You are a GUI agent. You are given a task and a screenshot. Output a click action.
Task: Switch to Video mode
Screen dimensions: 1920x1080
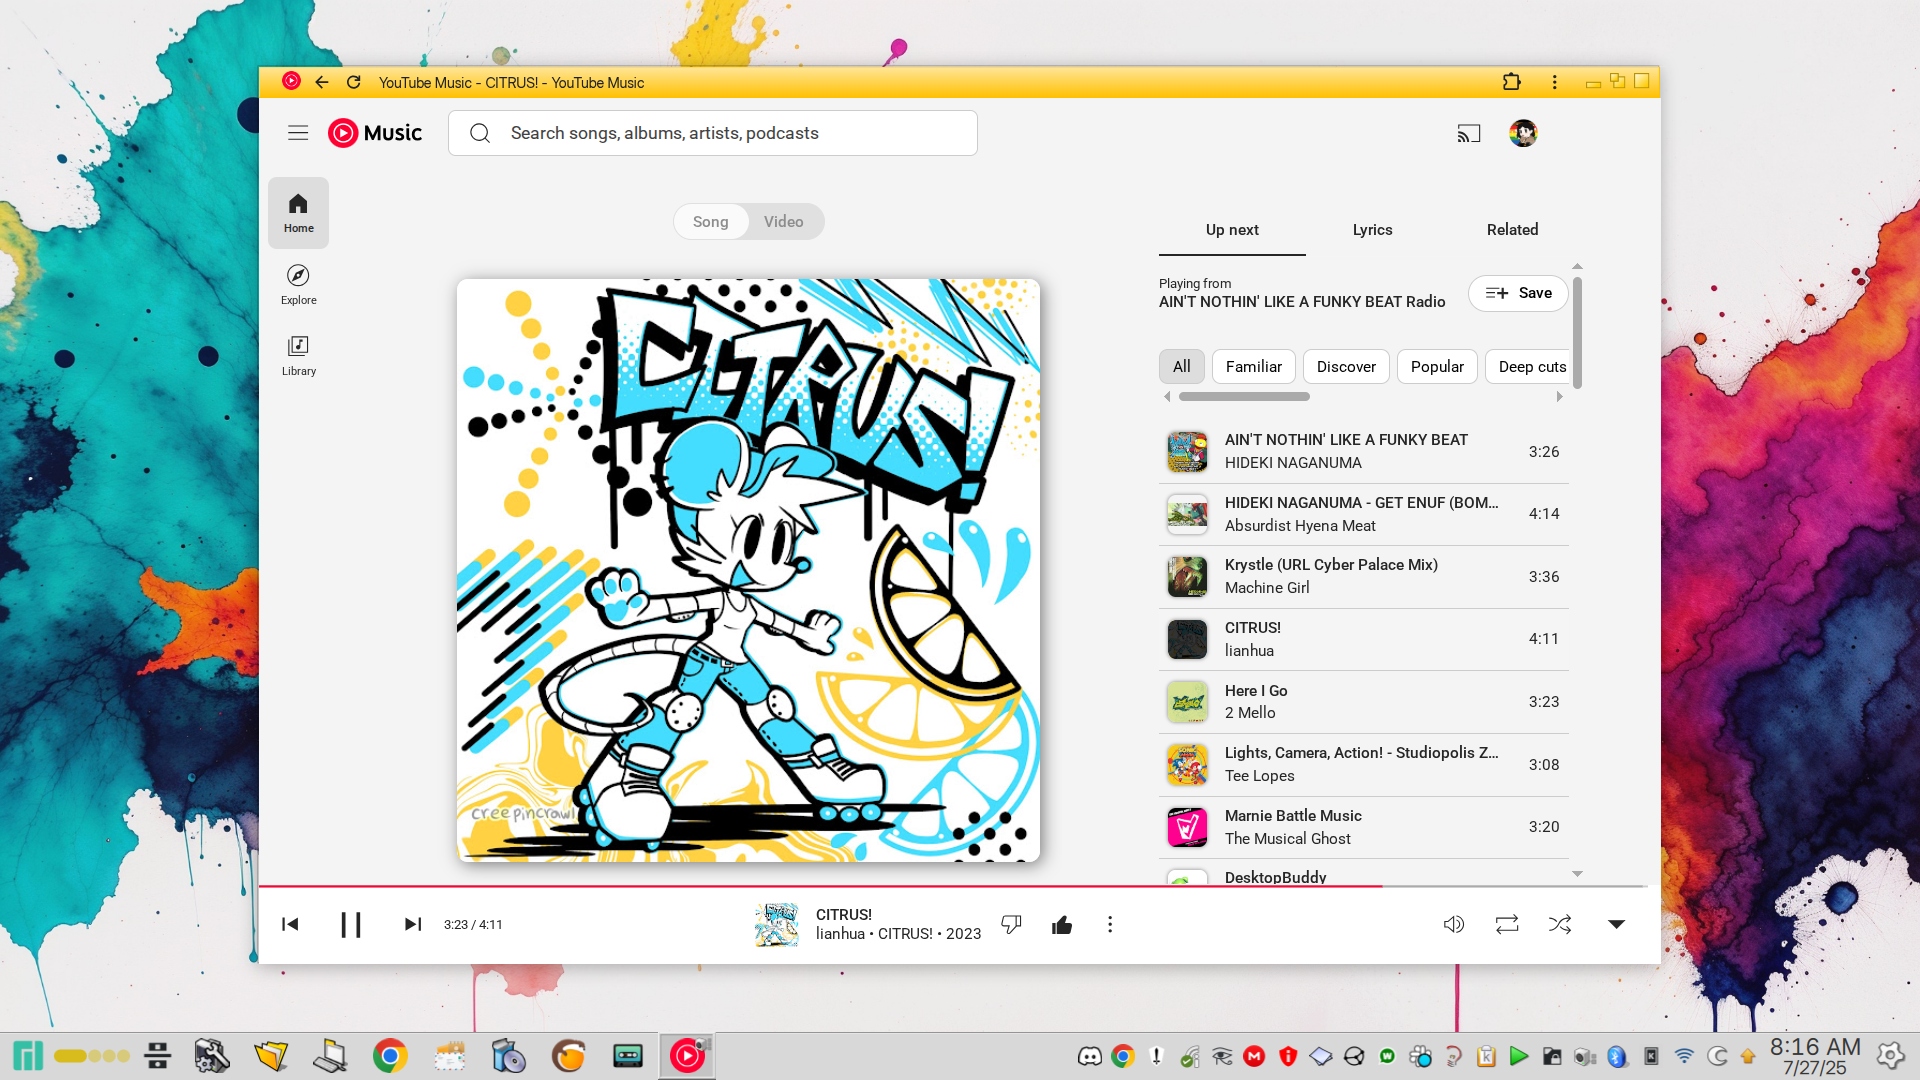tap(784, 222)
